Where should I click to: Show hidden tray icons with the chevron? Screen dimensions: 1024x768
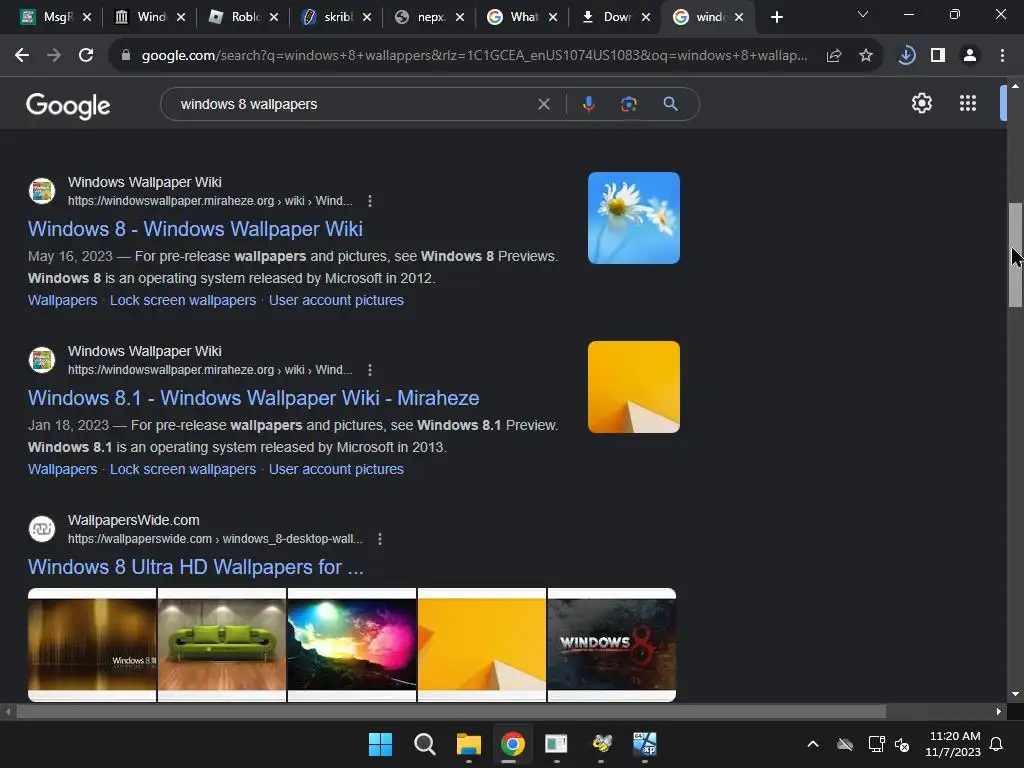pyautogui.click(x=812, y=744)
